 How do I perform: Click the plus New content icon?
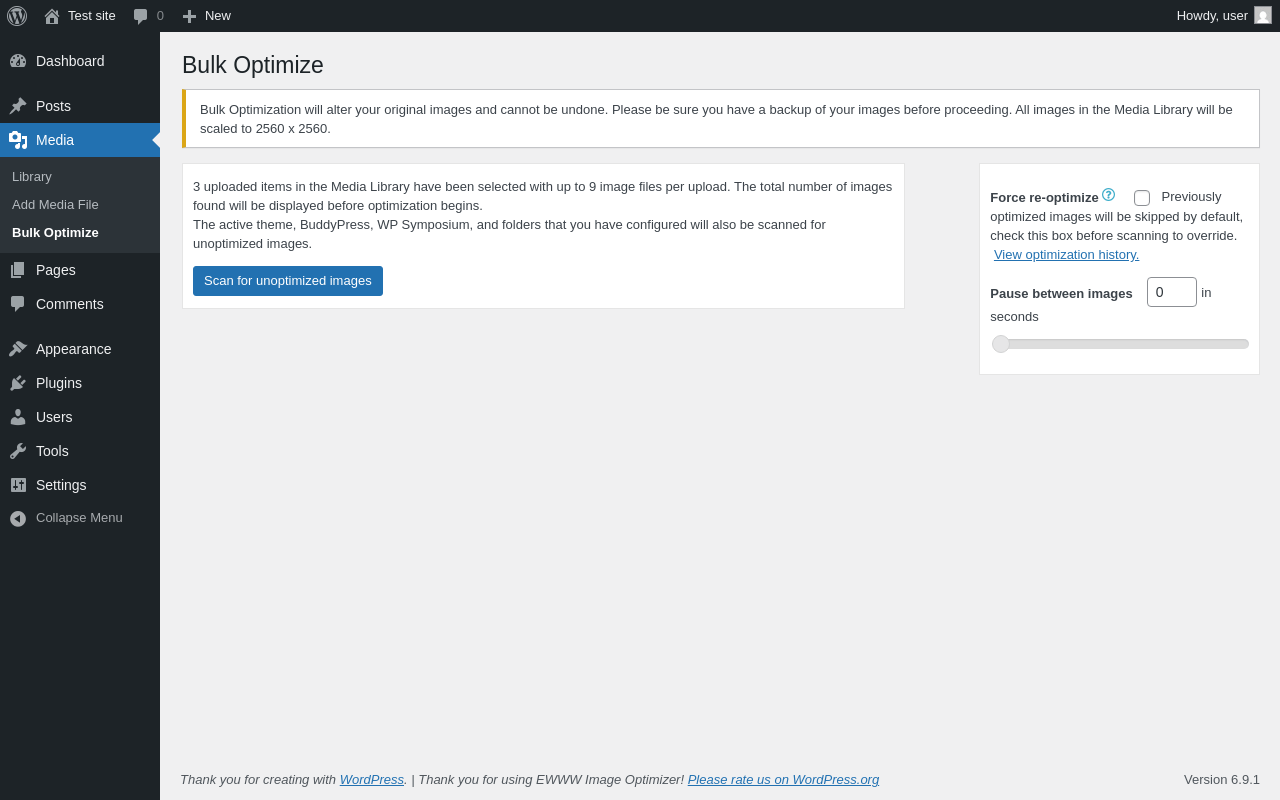[x=189, y=16]
